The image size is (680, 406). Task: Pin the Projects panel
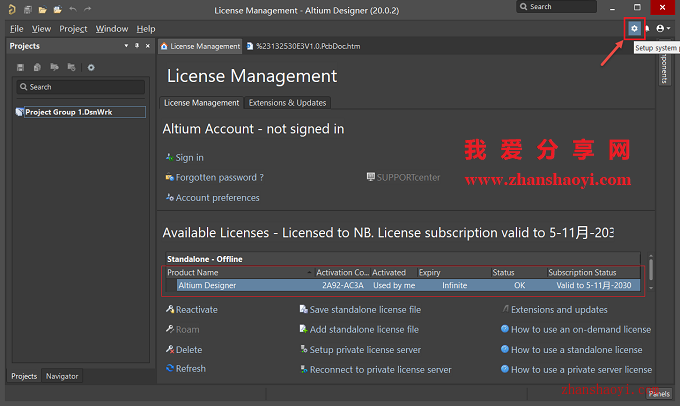click(x=137, y=46)
